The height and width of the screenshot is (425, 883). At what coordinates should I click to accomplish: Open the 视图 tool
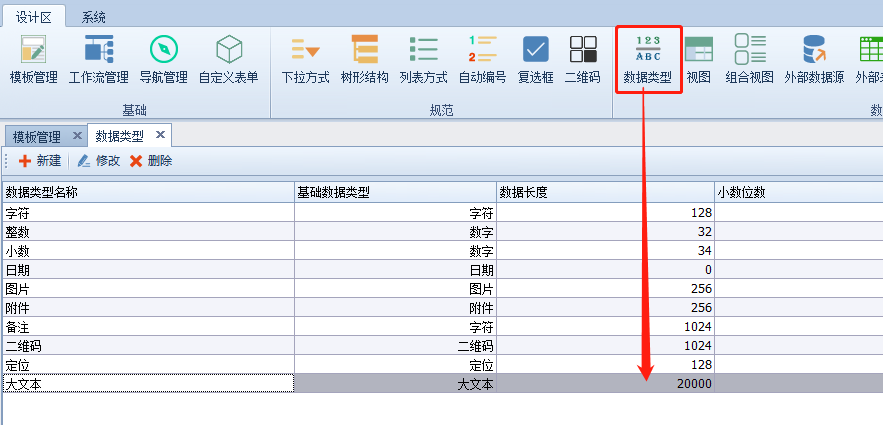tap(698, 58)
